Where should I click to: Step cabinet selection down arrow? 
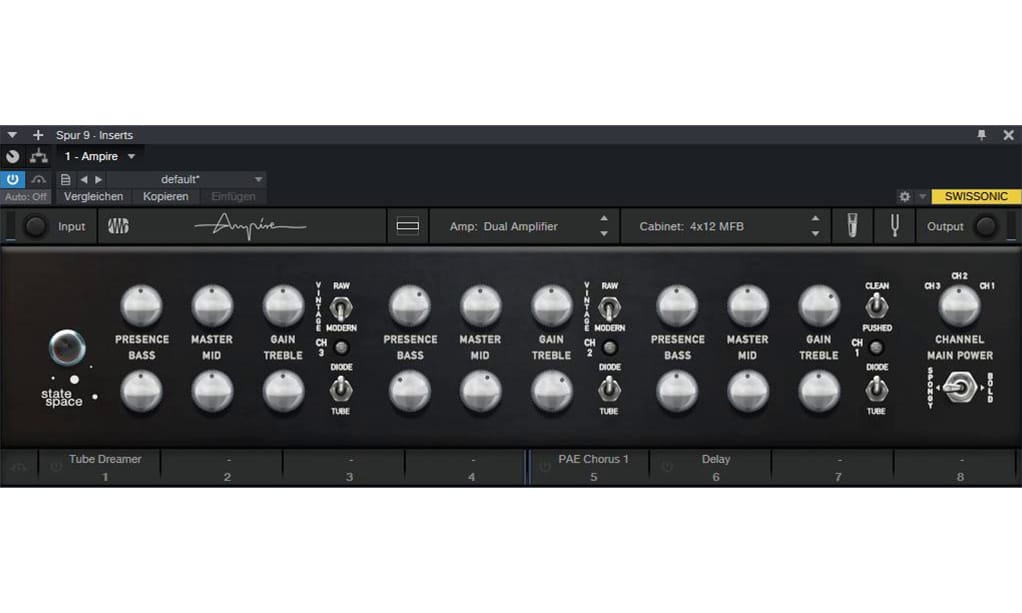(x=815, y=233)
